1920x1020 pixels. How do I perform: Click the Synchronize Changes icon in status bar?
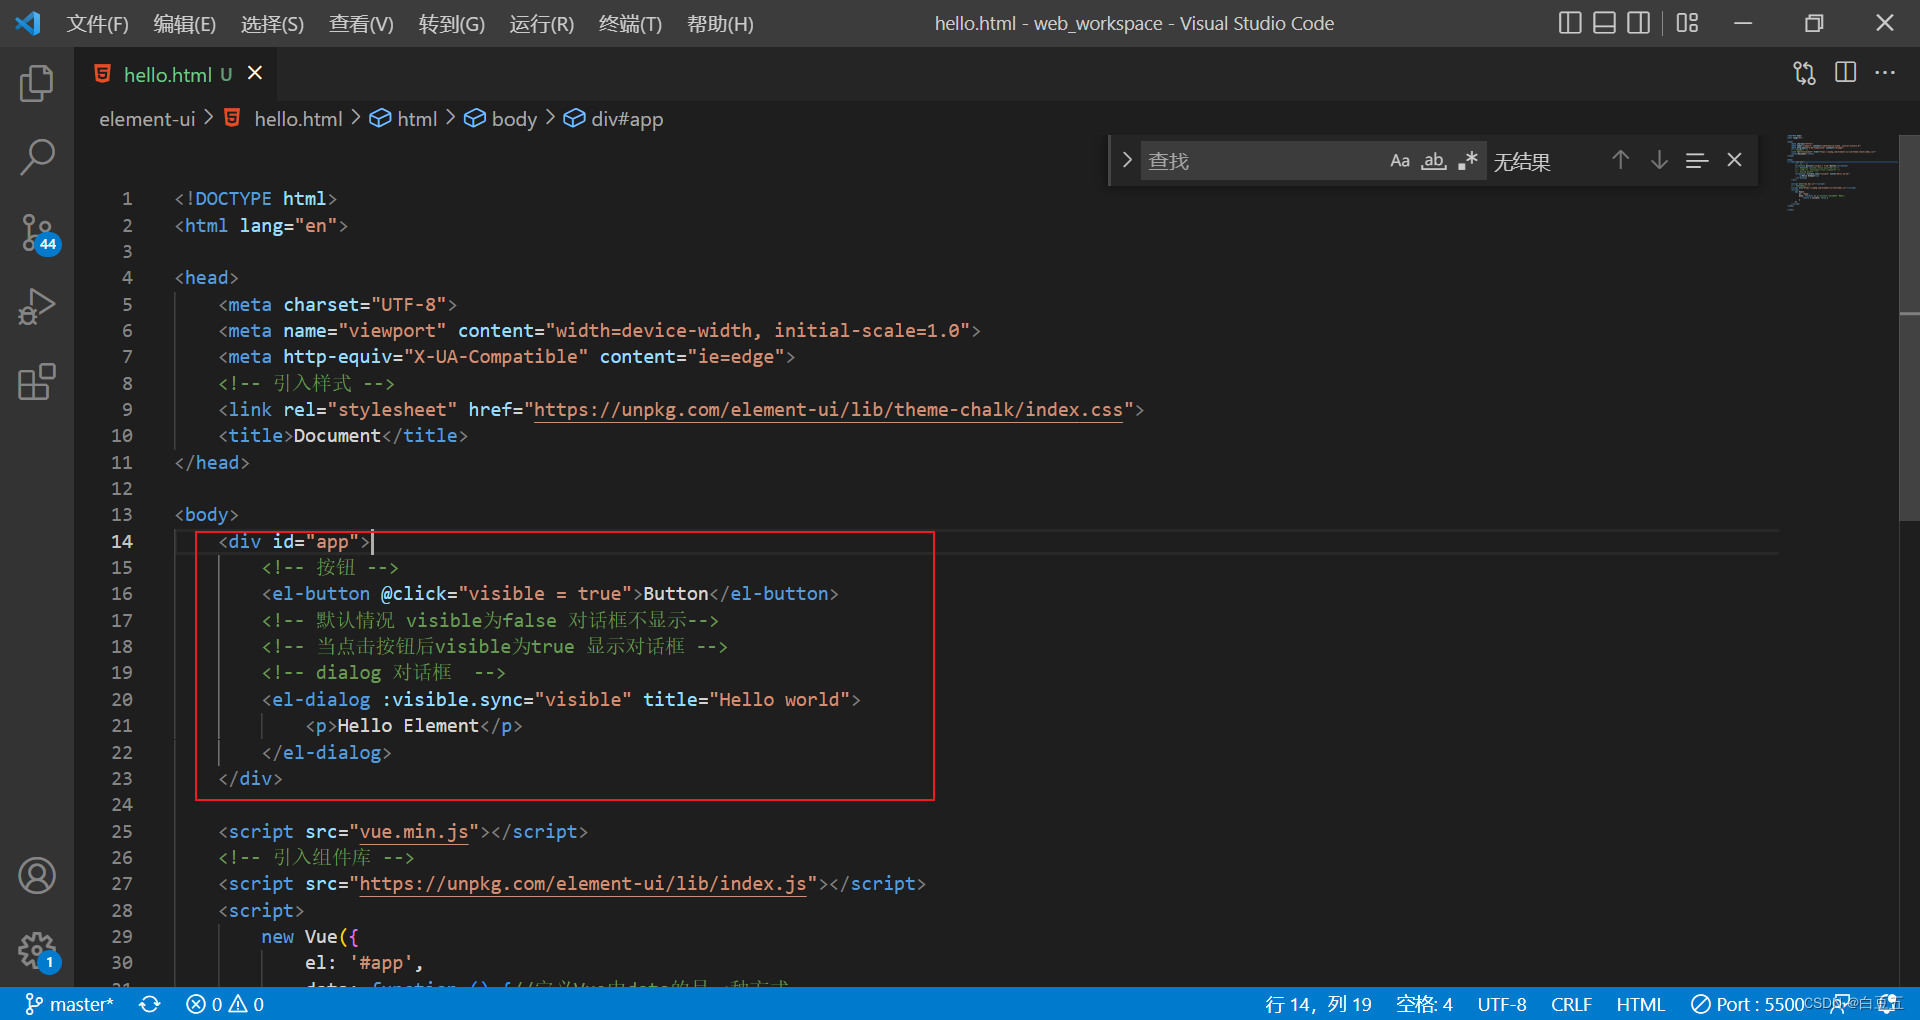[150, 1004]
